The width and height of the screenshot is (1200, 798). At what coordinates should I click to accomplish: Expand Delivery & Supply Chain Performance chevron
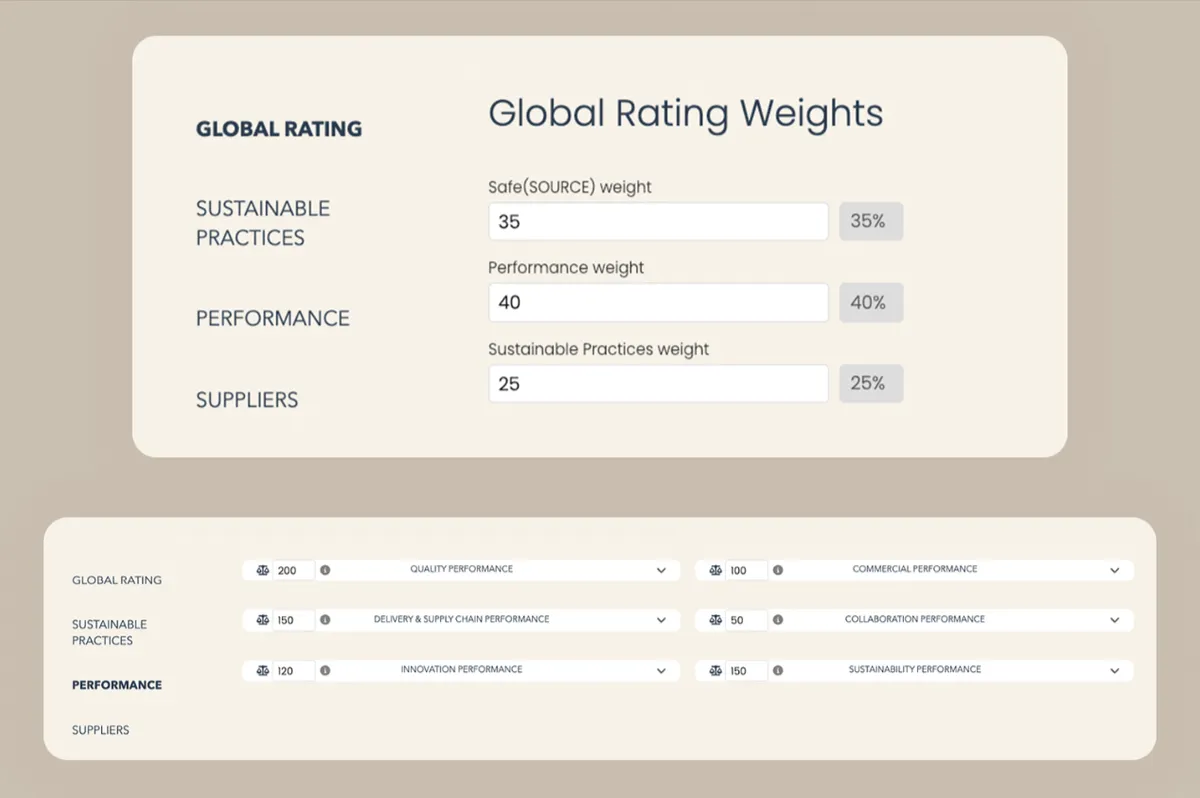pyautogui.click(x=661, y=620)
